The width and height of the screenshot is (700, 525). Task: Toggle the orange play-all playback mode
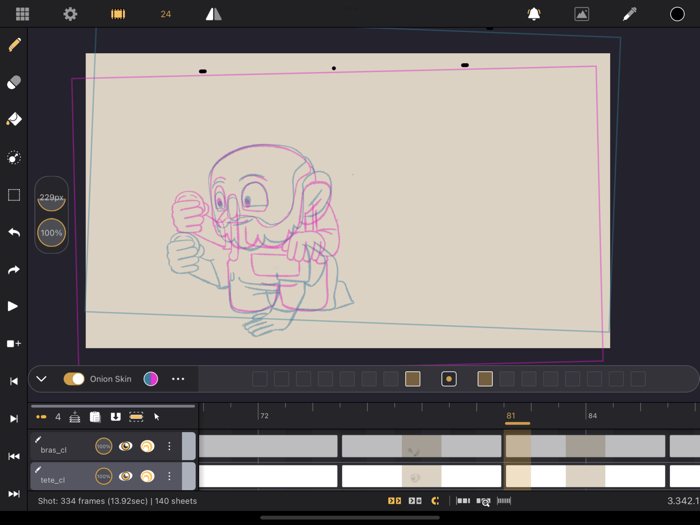[394, 501]
